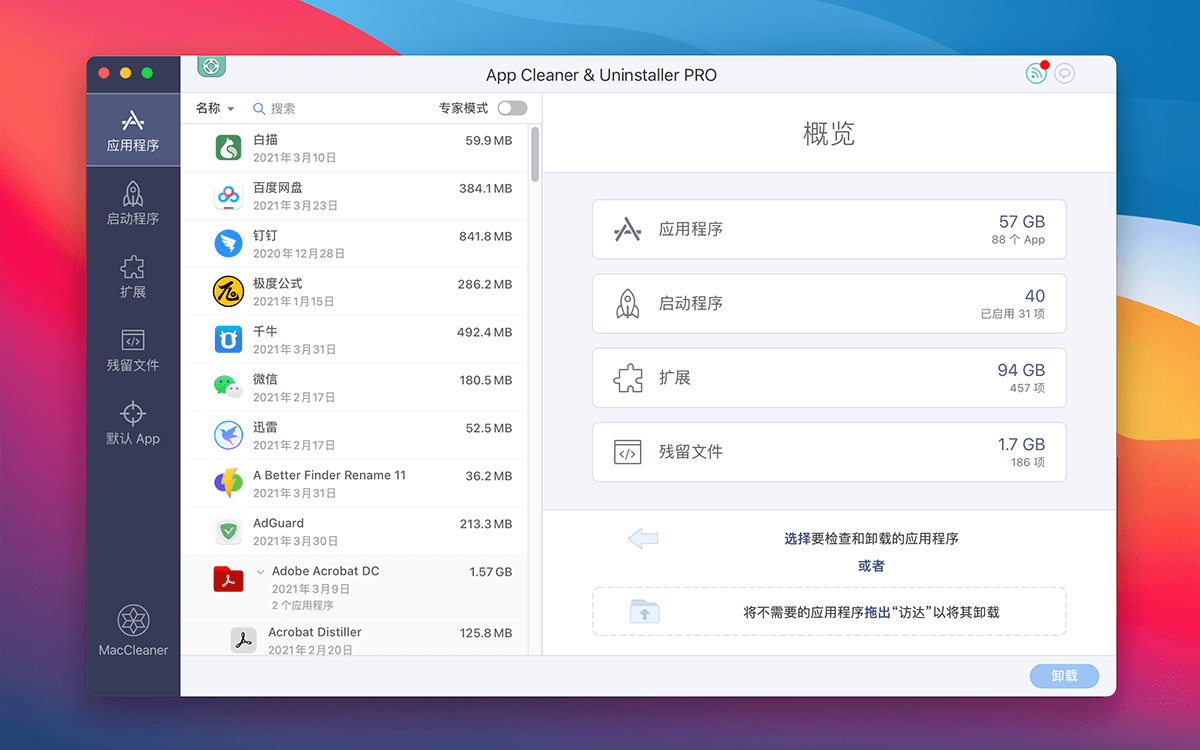
Task: Select the AdGuard shield icon
Action: pos(229,531)
